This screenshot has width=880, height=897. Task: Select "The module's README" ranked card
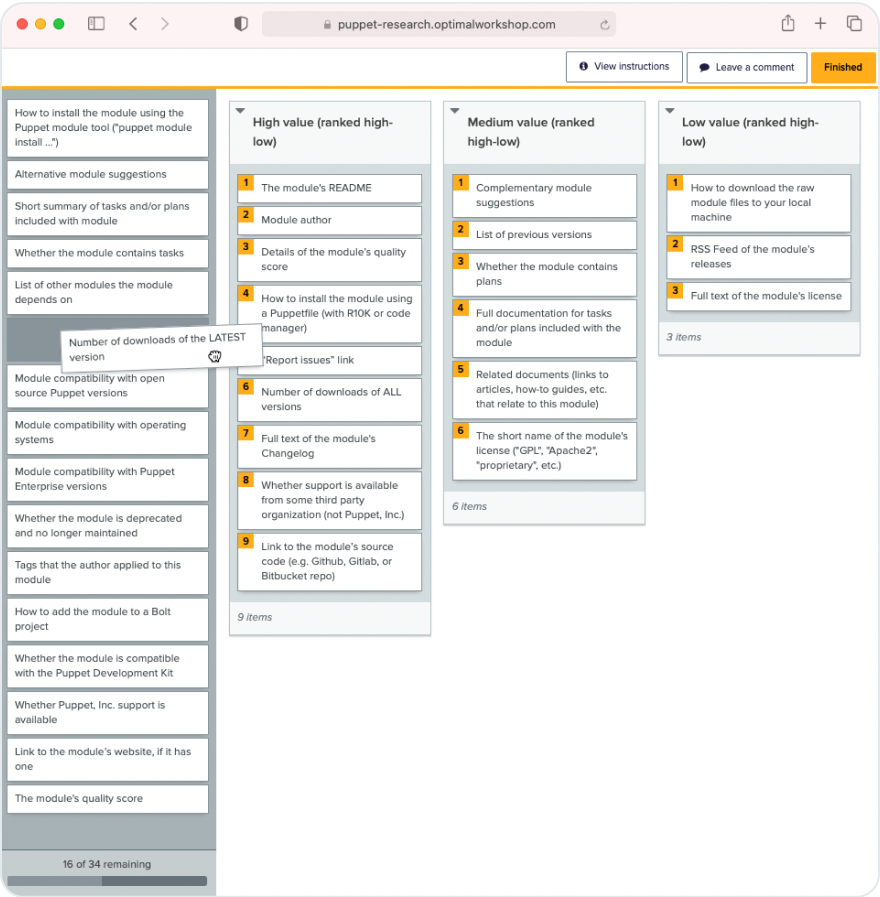(329, 188)
